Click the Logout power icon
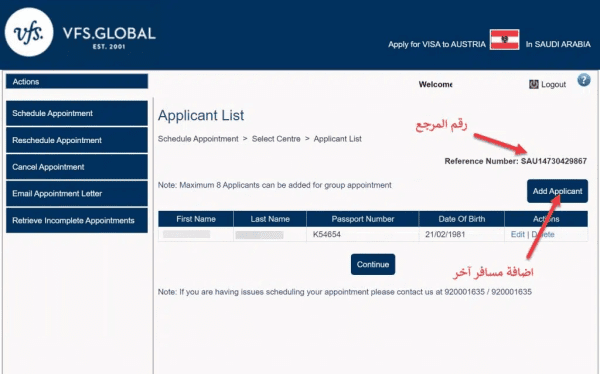Viewport: 600px width, 374px height. [x=533, y=84]
